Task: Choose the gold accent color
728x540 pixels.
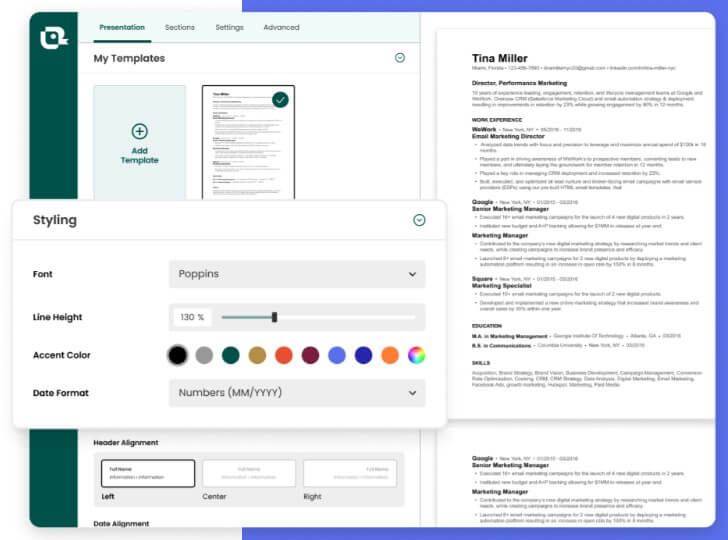Action: pyautogui.click(x=257, y=355)
